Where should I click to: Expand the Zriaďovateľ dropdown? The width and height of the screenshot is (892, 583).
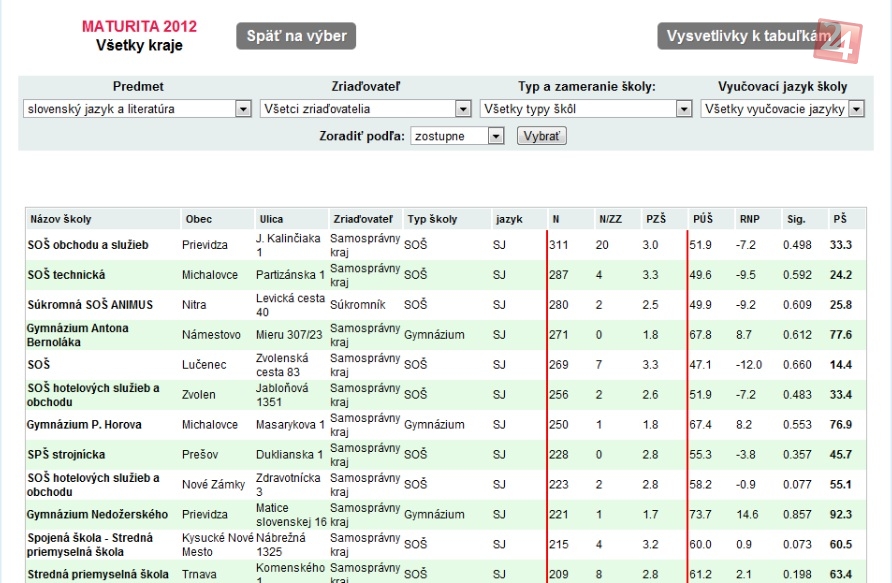coord(365,109)
